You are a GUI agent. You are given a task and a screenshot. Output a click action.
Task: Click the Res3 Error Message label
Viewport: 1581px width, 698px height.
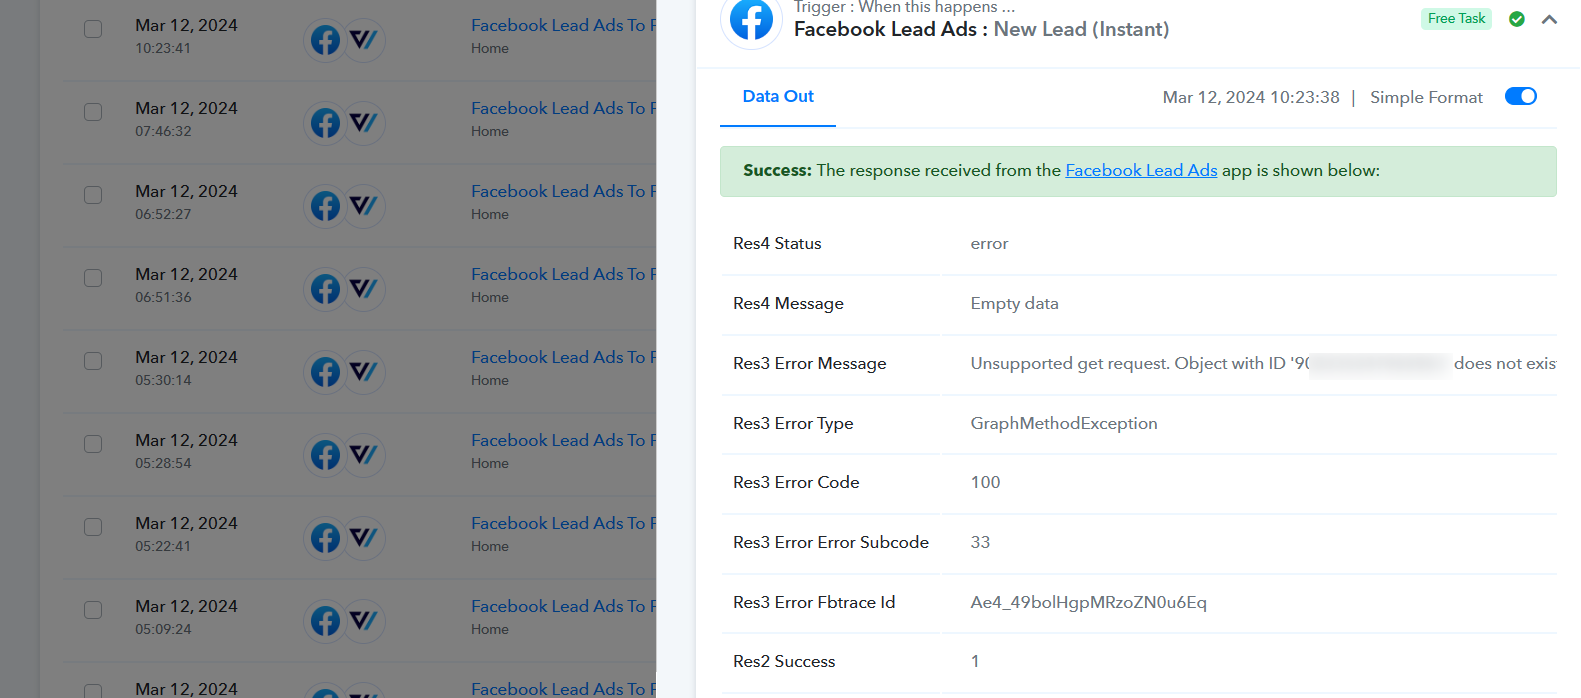[809, 364]
